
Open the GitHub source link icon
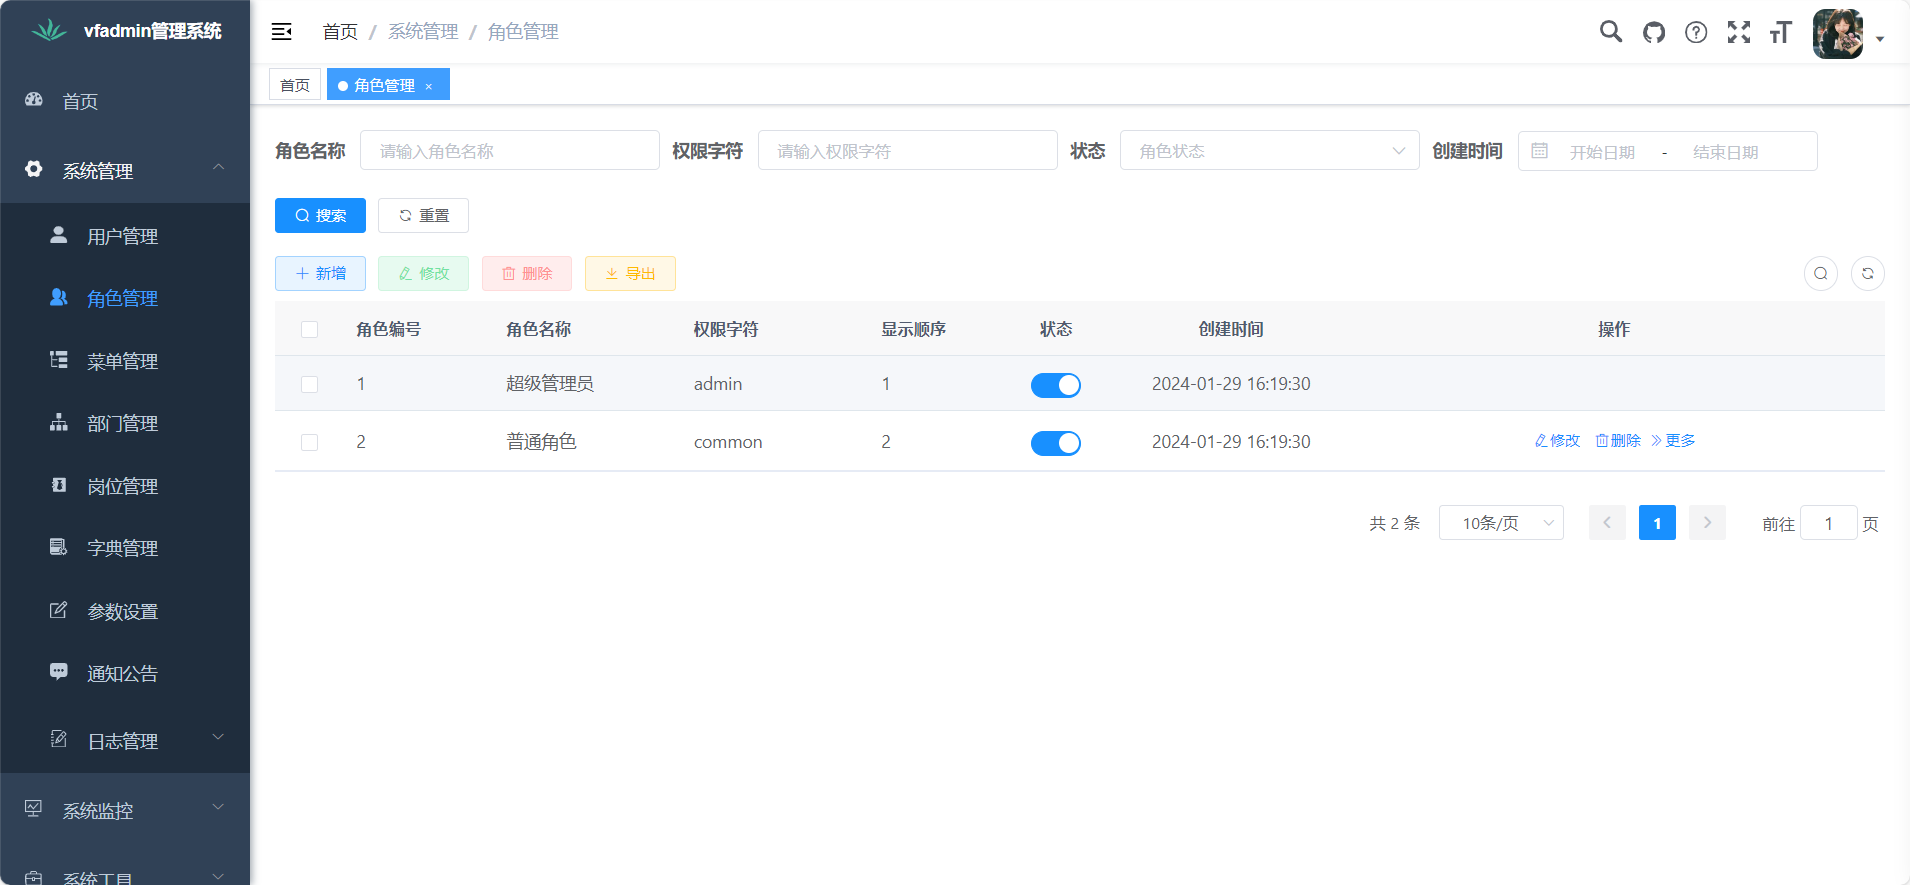(1654, 32)
